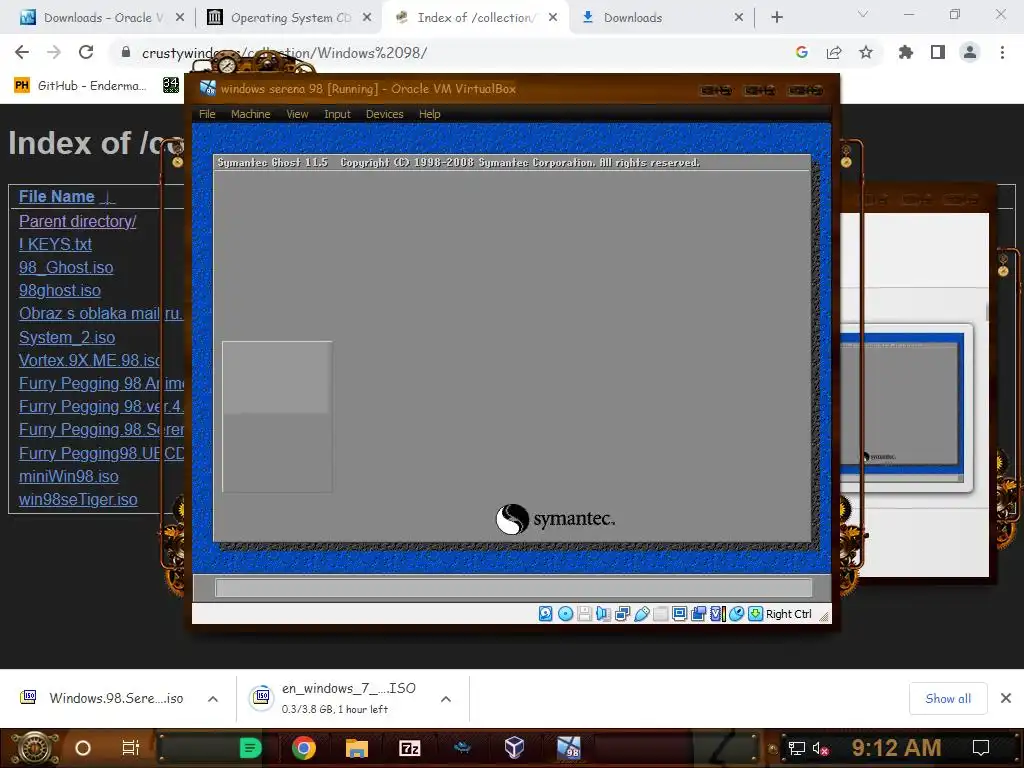The width and height of the screenshot is (1024, 768).
Task: Open the Vortex.9X.ME.98 iso link
Action: click(89, 360)
